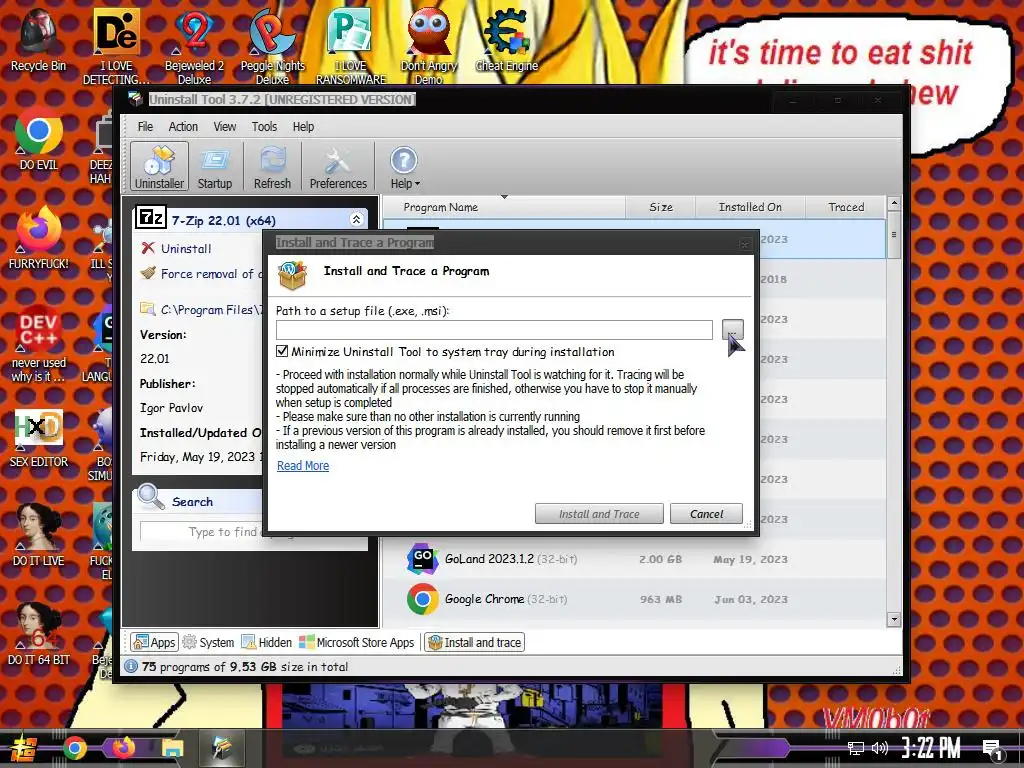The width and height of the screenshot is (1024, 768).
Task: Select the Google Chrome row
Action: (633, 599)
